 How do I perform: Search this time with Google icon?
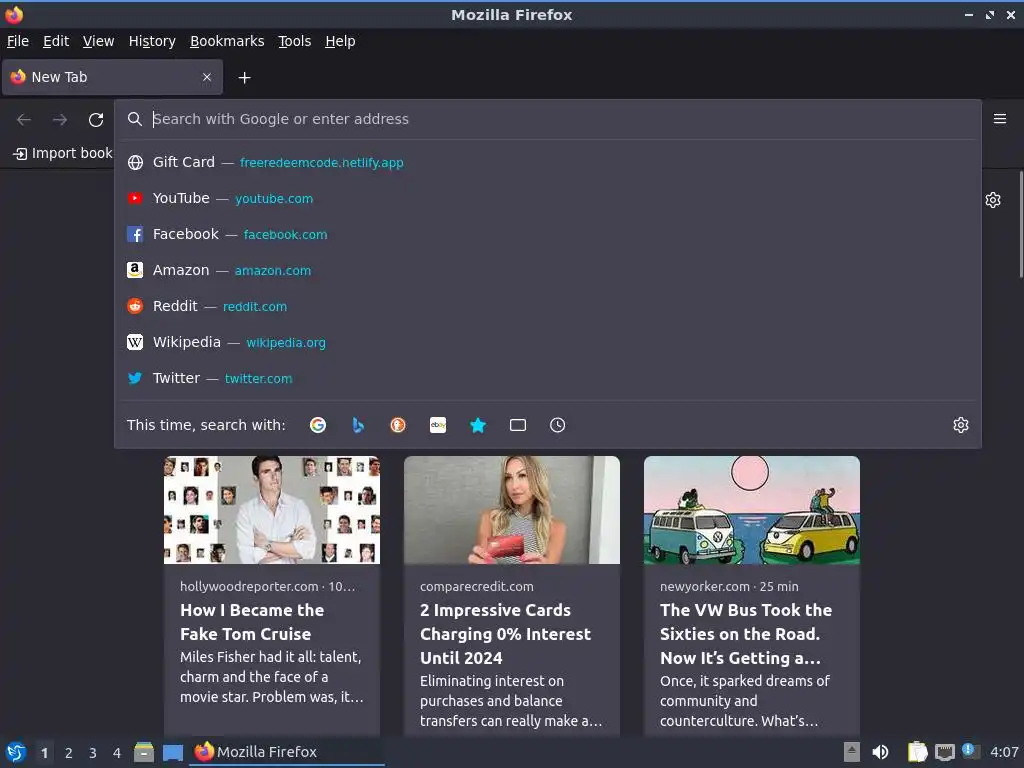coord(318,425)
